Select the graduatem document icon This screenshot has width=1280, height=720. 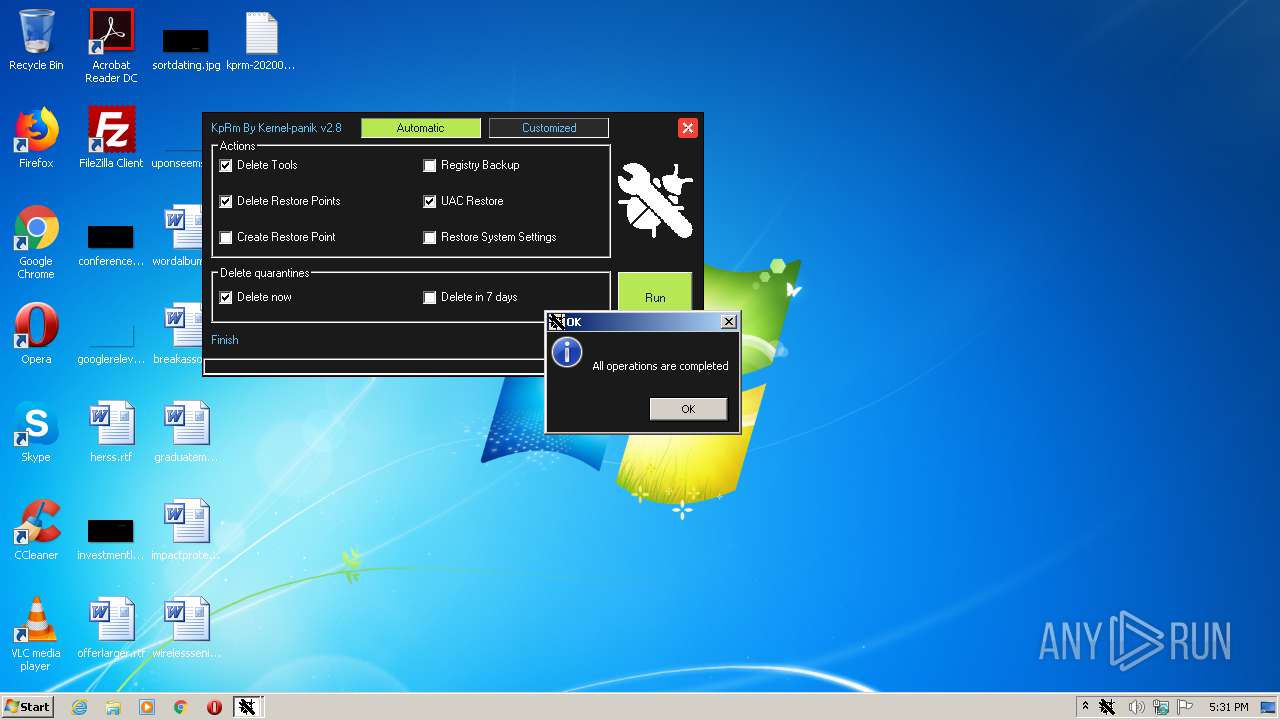186,432
